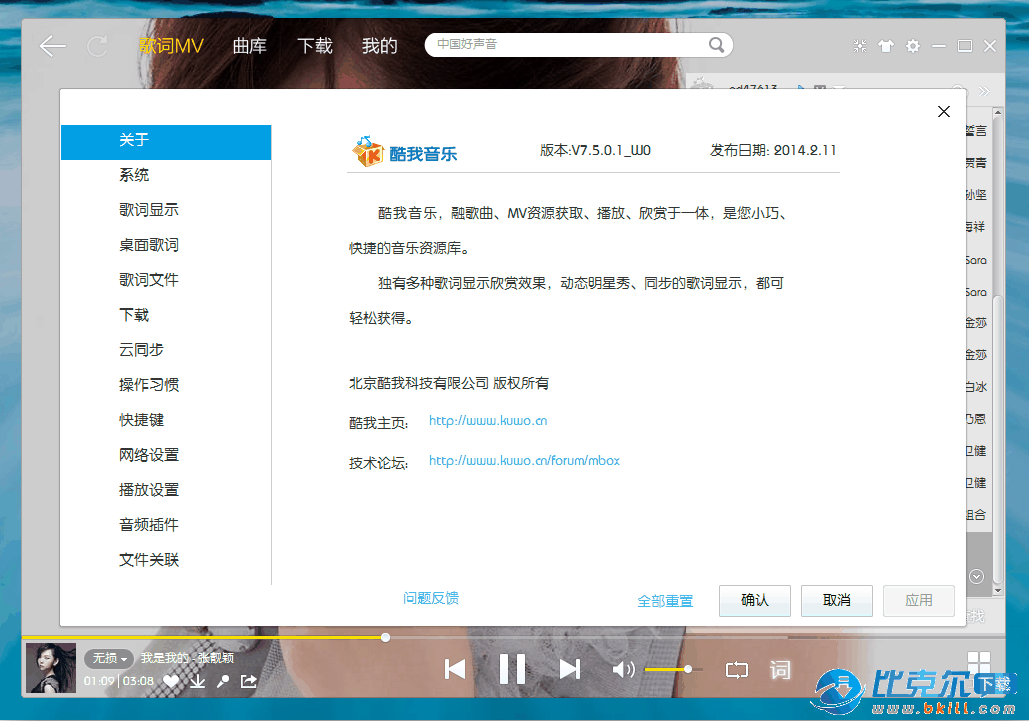The height and width of the screenshot is (721, 1029).
Task: Toggle the lyrics 词 icon
Action: pyautogui.click(x=780, y=670)
